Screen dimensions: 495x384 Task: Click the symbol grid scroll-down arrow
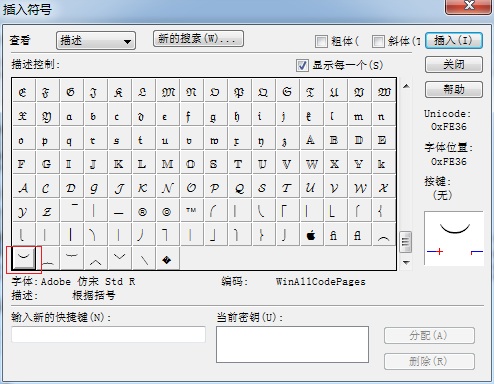pyautogui.click(x=406, y=263)
